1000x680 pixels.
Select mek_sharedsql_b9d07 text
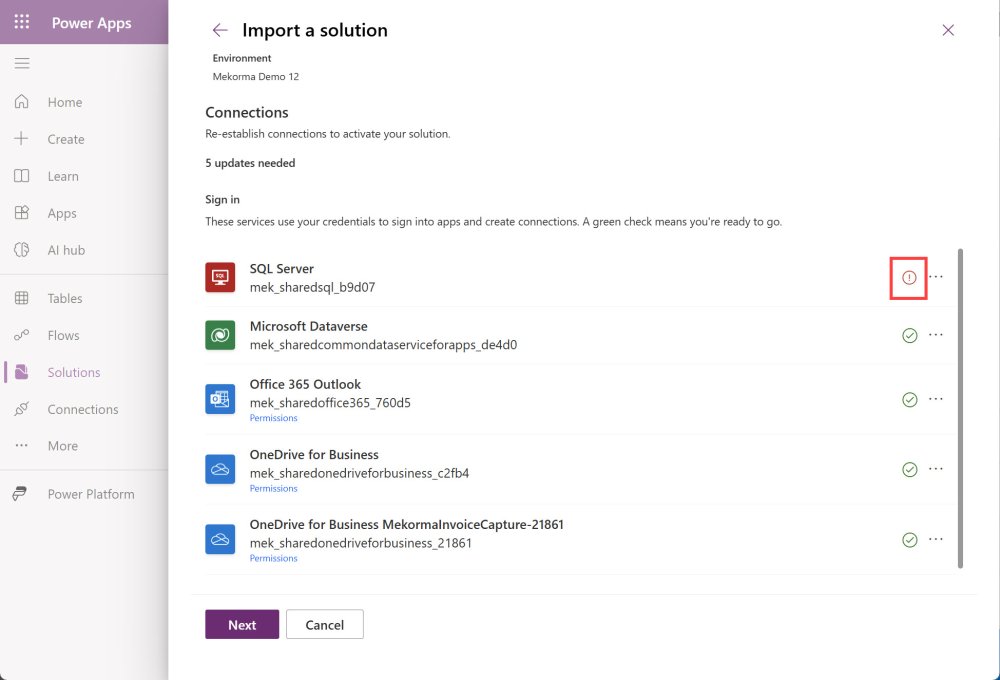click(312, 287)
